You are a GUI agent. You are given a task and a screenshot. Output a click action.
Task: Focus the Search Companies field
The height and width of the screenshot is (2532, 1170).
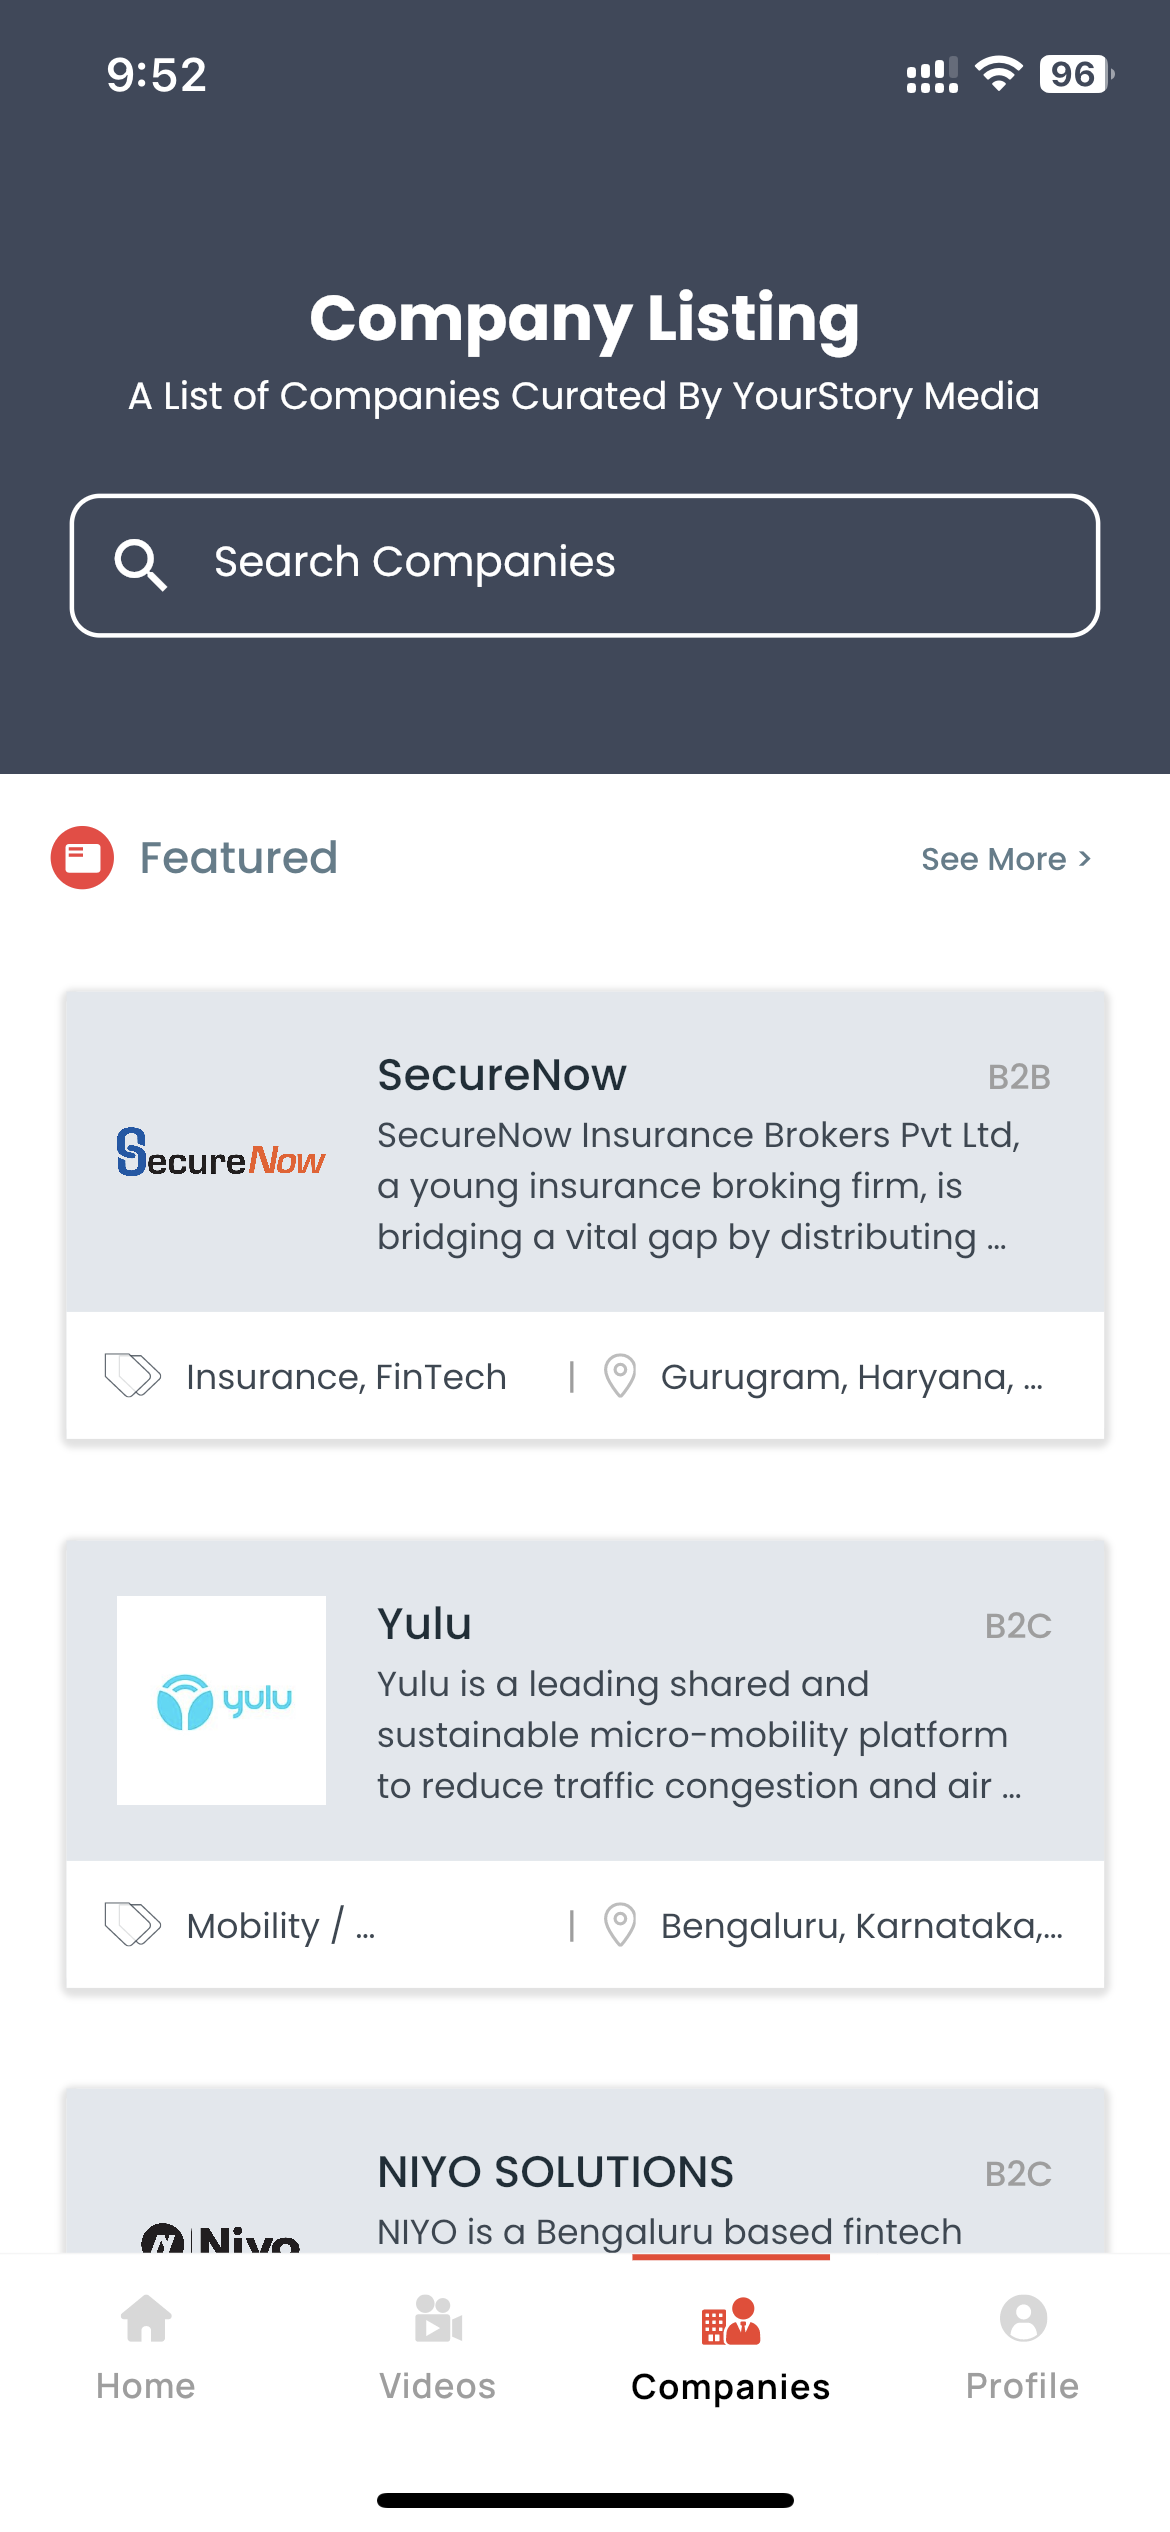point(585,565)
